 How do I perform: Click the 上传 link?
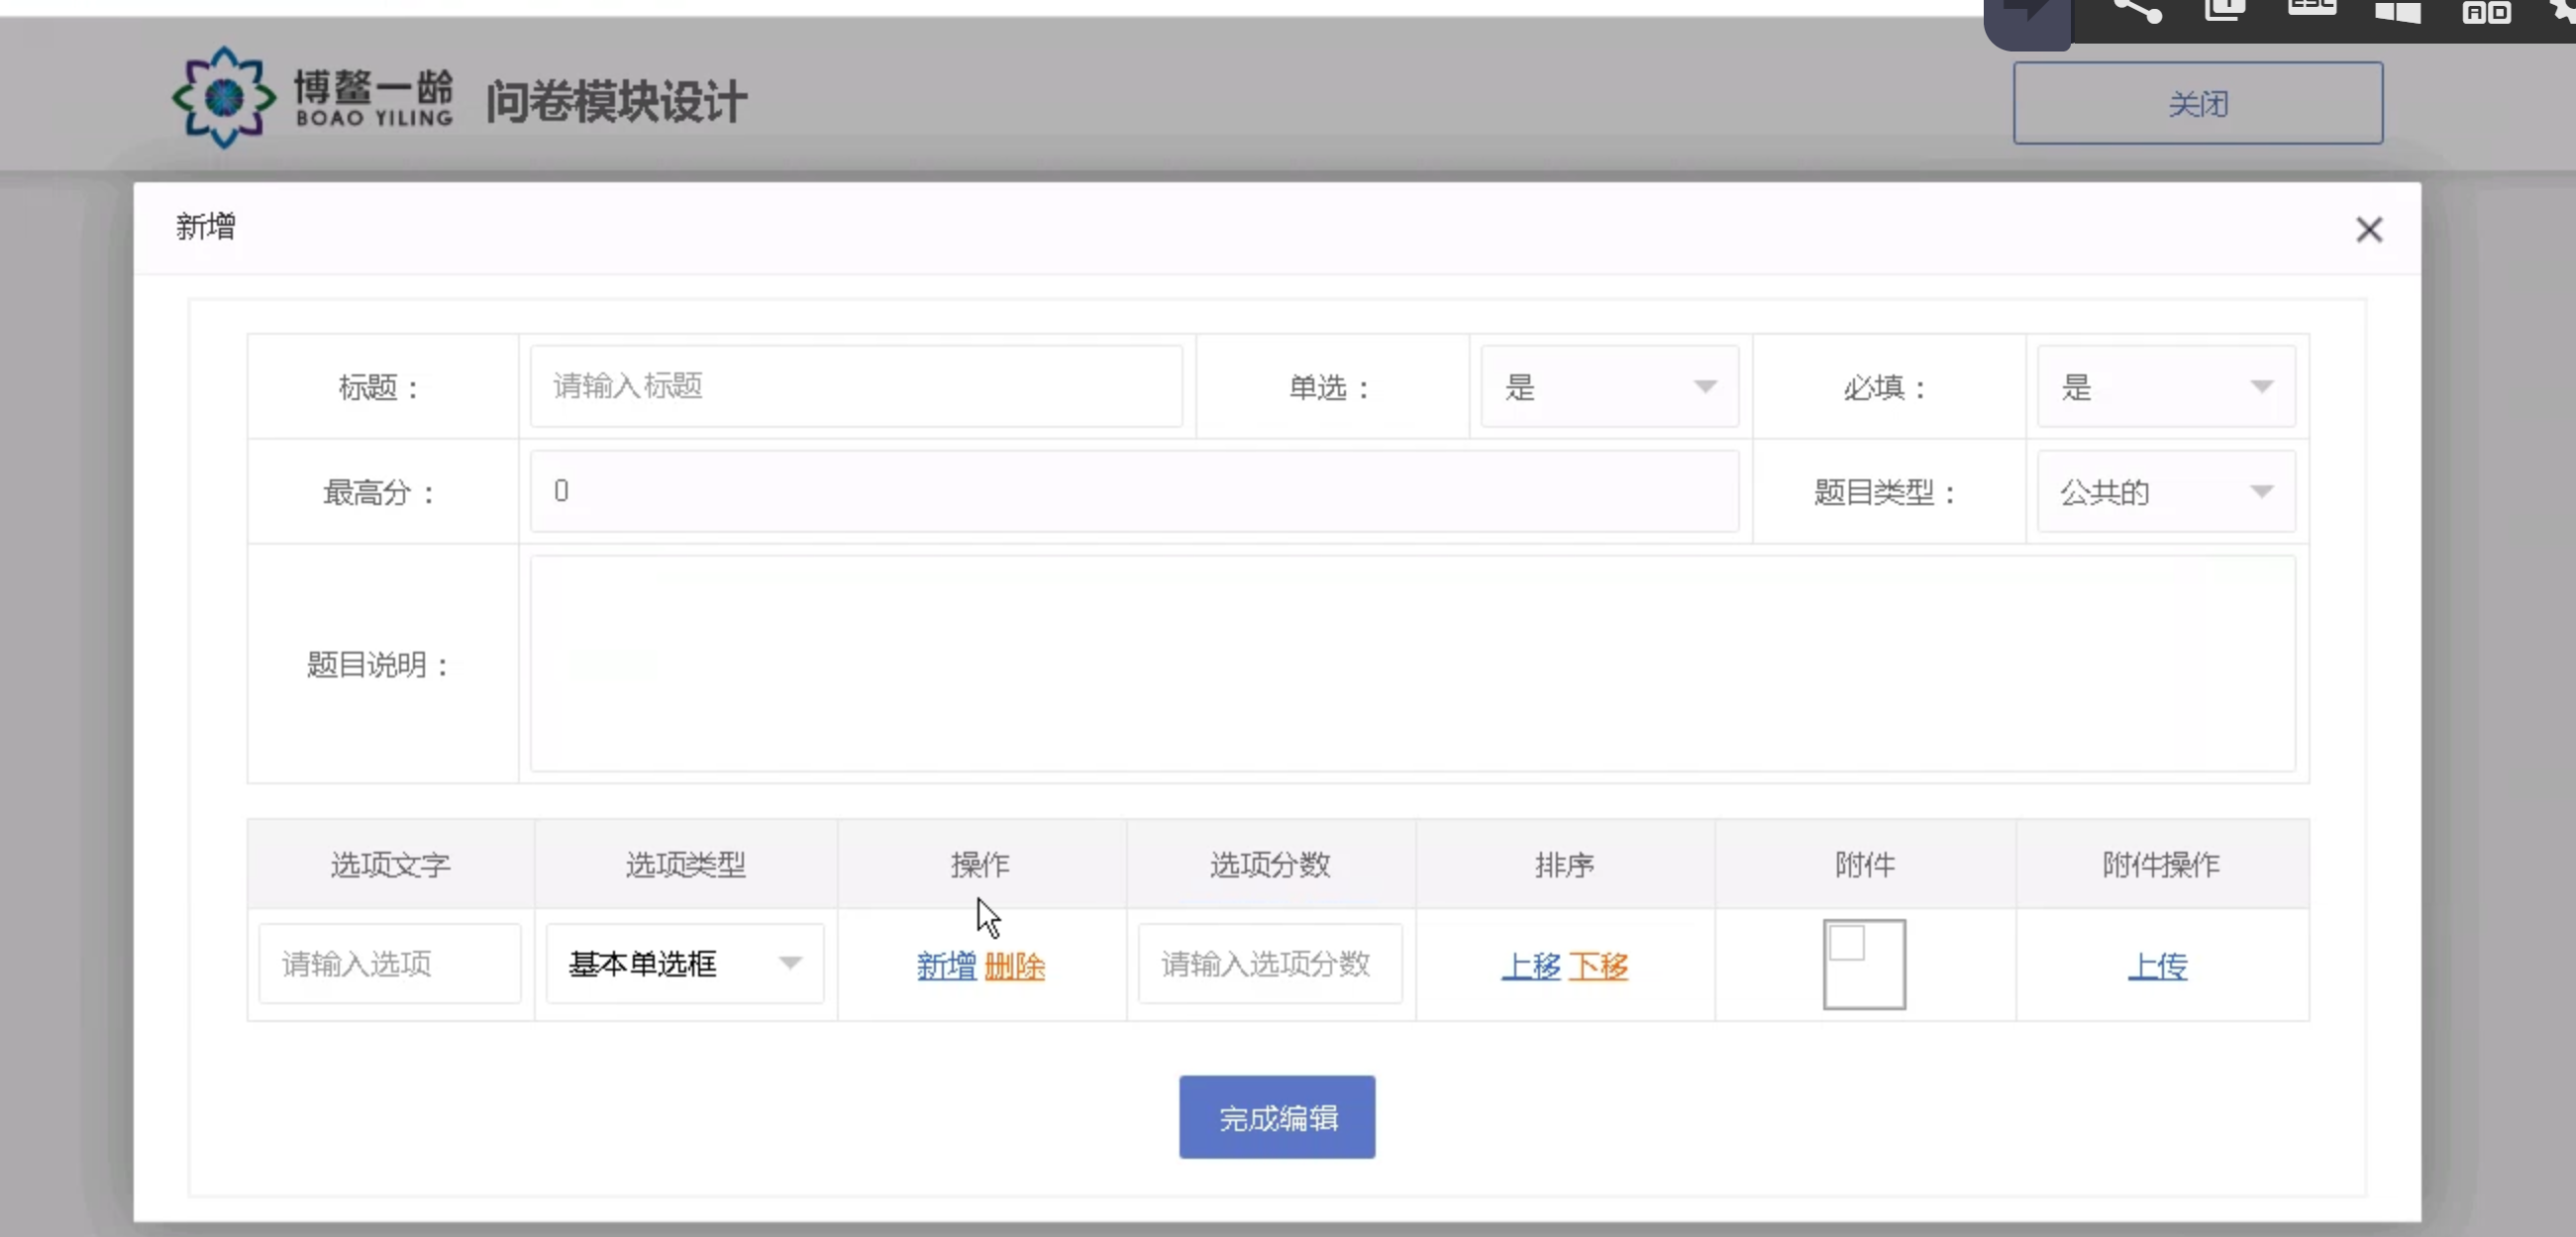tap(2157, 966)
